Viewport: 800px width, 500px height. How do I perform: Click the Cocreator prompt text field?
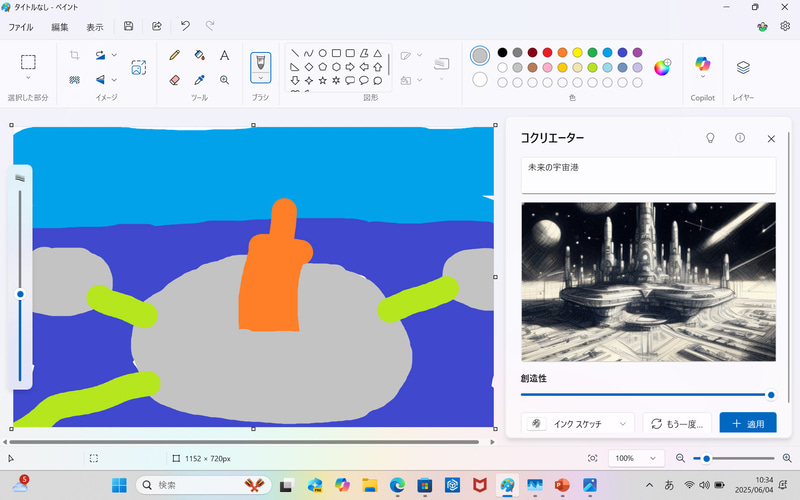click(648, 175)
